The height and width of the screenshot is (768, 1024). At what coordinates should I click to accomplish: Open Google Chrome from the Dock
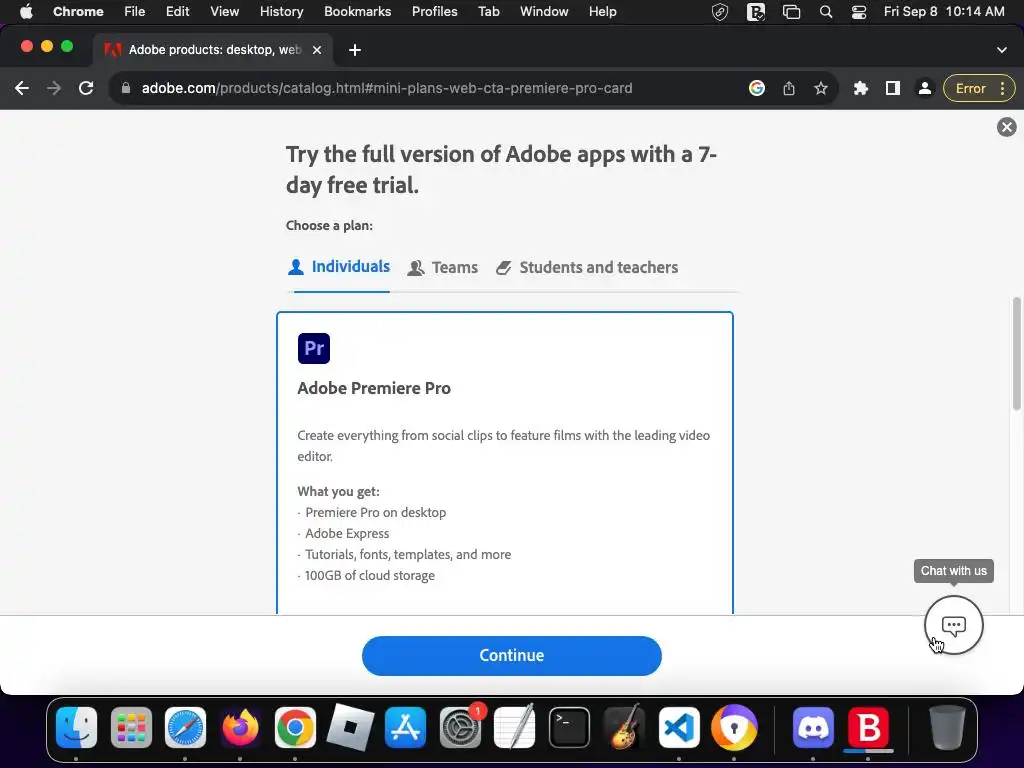(295, 728)
